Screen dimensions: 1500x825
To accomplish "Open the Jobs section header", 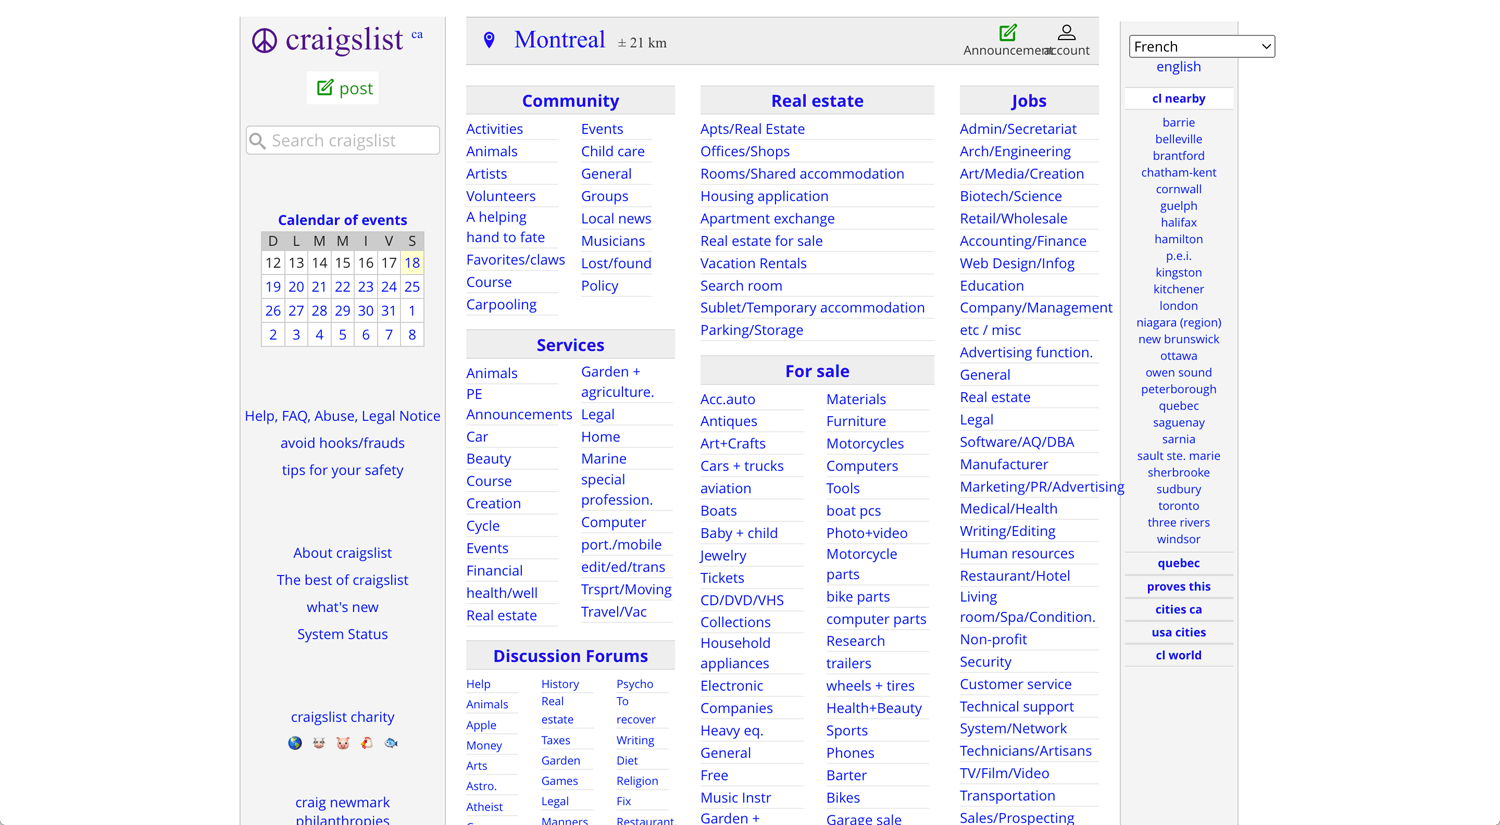I will [x=1029, y=101].
